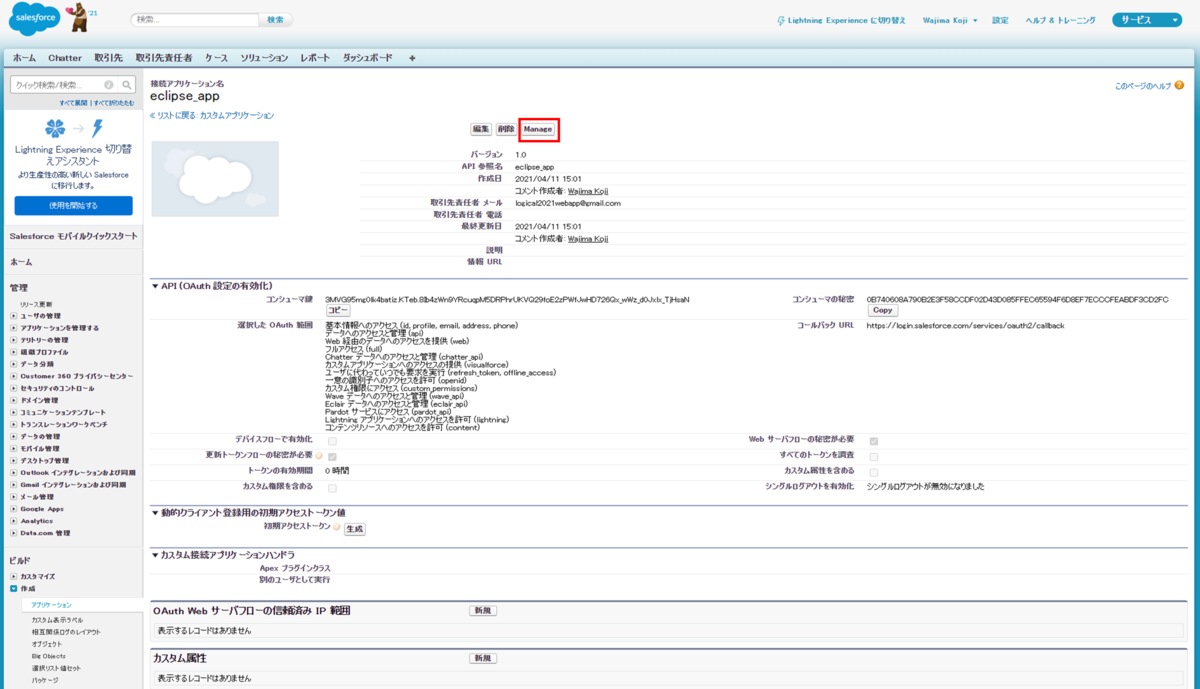
Task: Click the Manage button
Action: click(538, 129)
